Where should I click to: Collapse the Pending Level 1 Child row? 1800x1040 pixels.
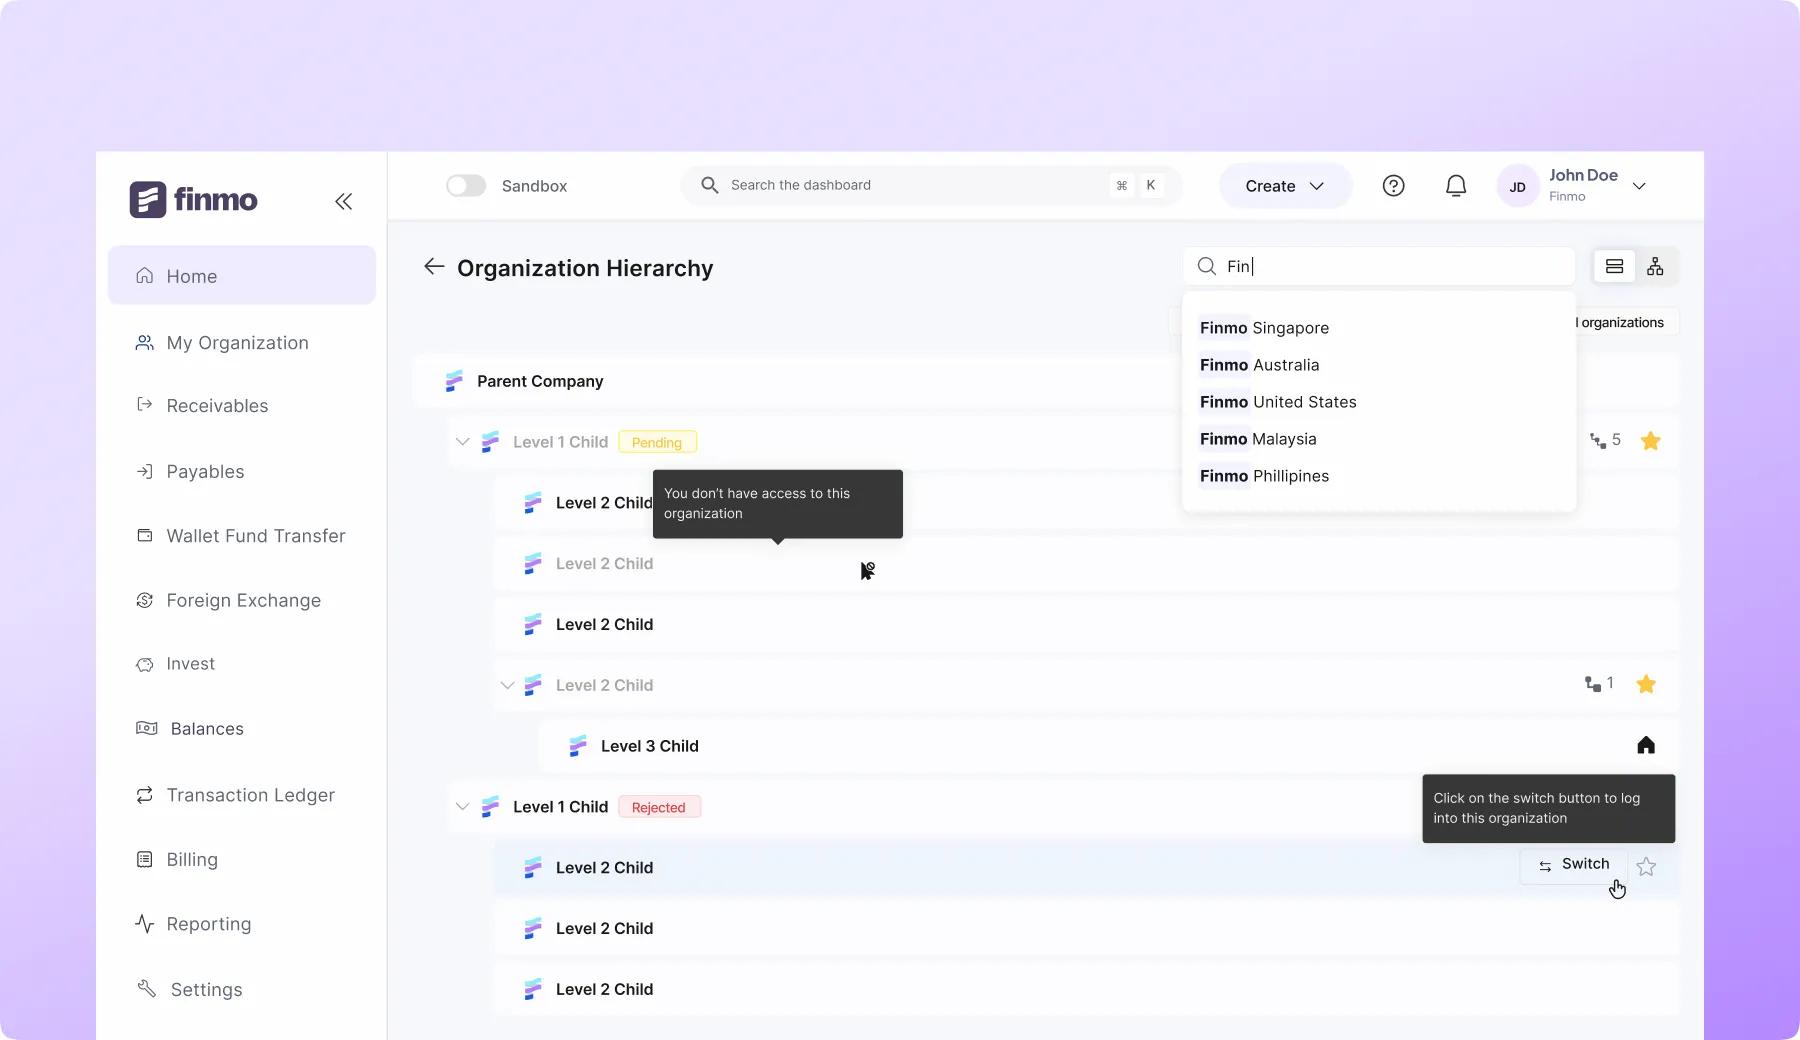462,442
